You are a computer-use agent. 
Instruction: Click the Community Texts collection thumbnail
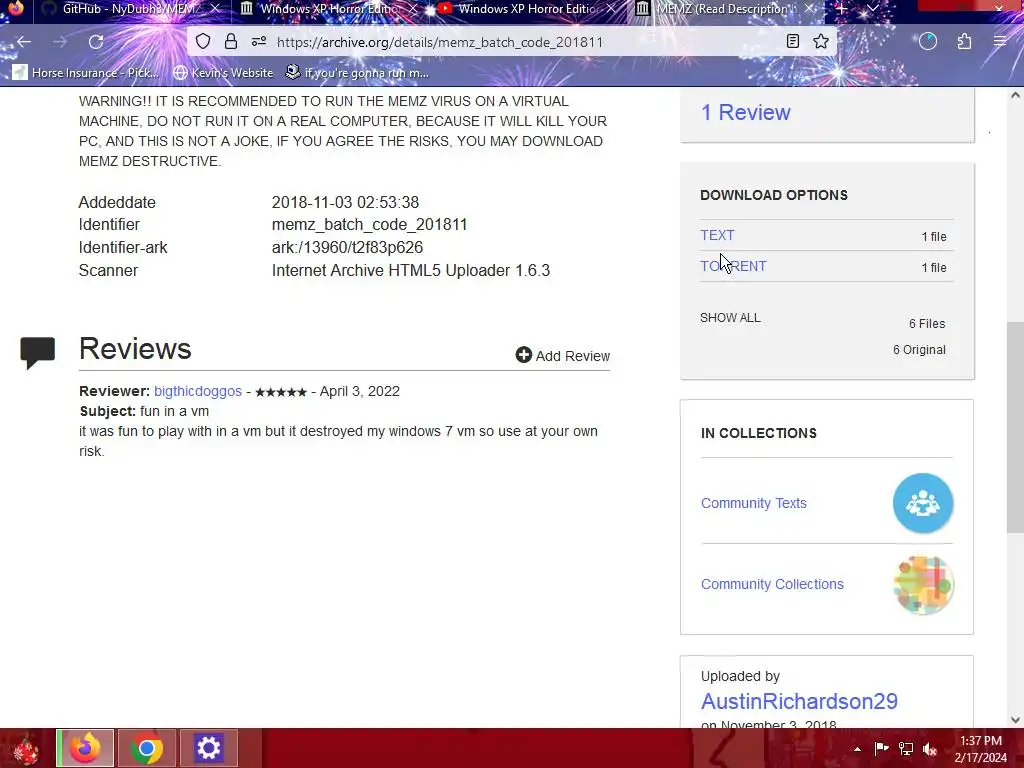click(923, 503)
